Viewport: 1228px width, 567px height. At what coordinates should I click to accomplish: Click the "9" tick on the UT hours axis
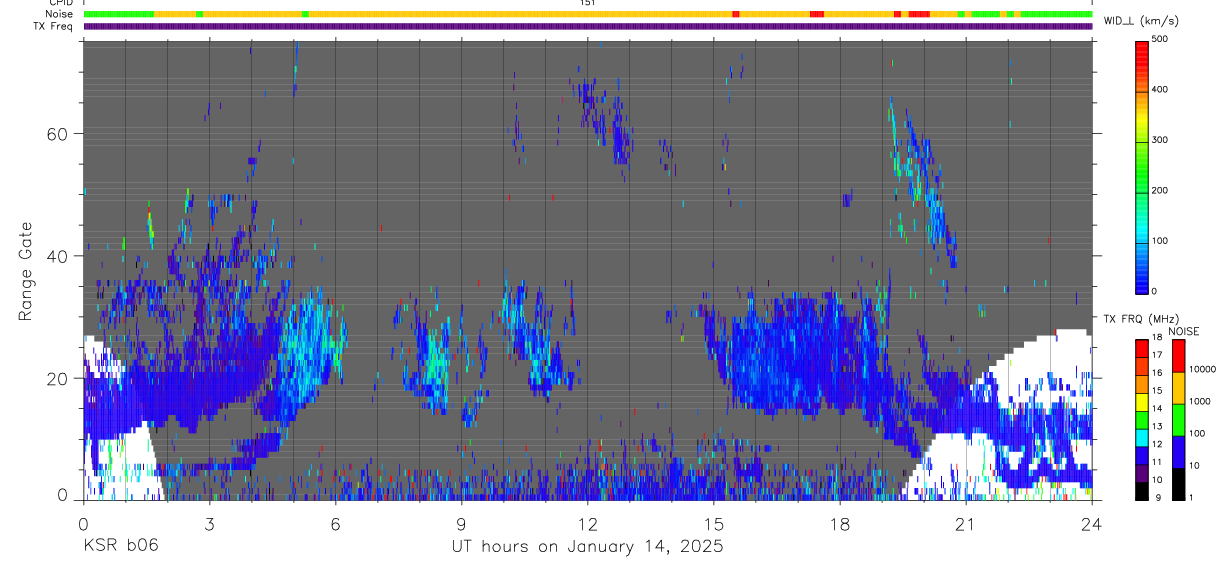tap(461, 523)
